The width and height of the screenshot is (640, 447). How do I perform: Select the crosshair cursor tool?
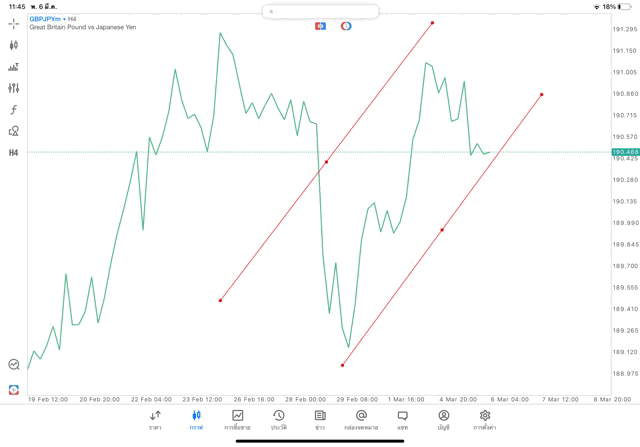pyautogui.click(x=13, y=24)
